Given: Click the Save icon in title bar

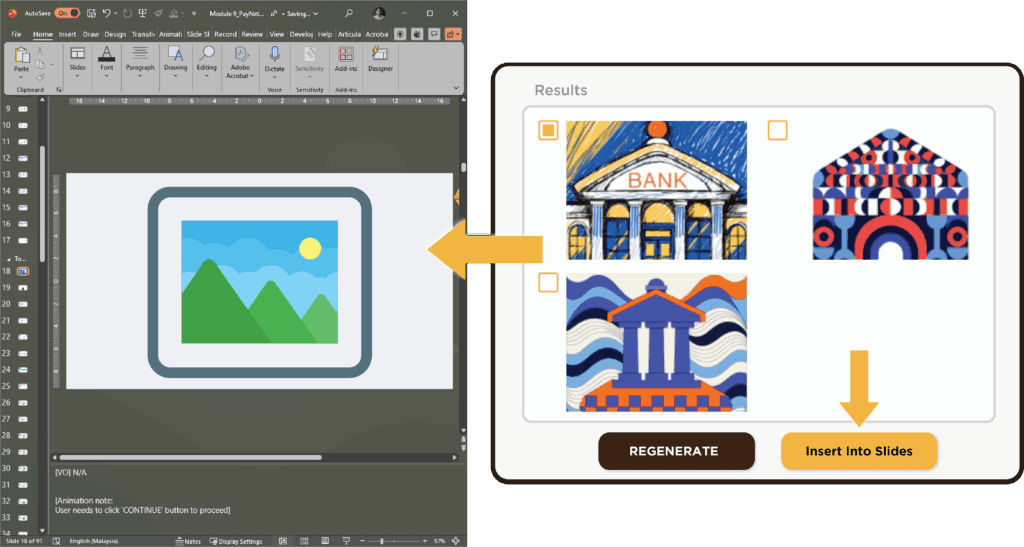Looking at the screenshot, I should pos(91,13).
